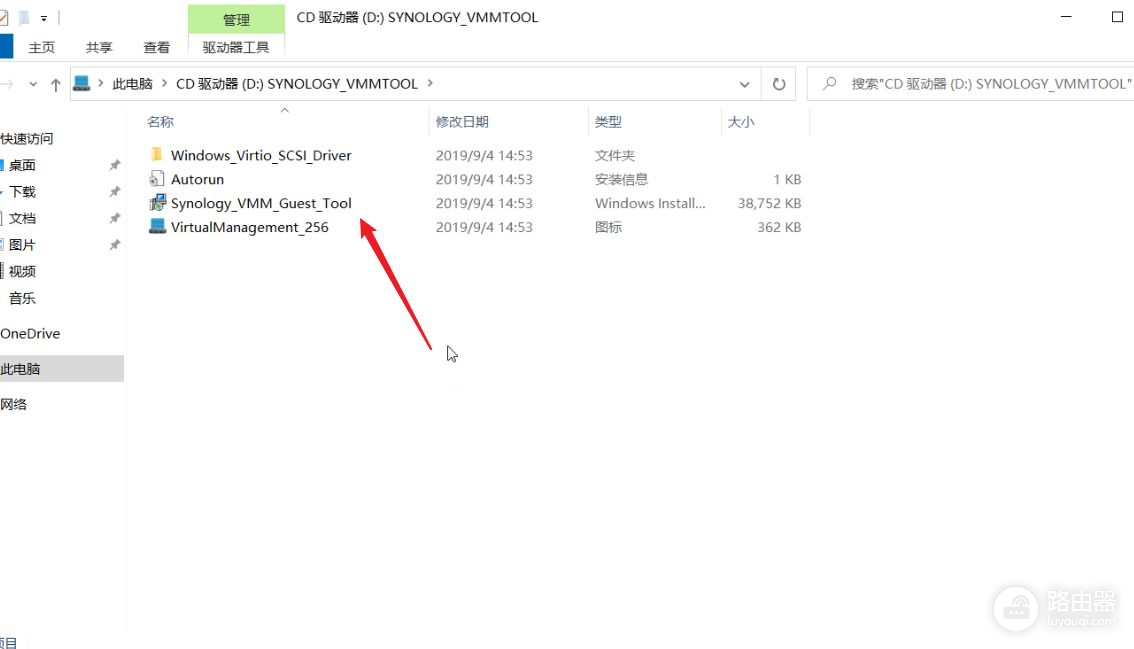
Task: Open the 主页 ribbon tab
Action: click(41, 47)
